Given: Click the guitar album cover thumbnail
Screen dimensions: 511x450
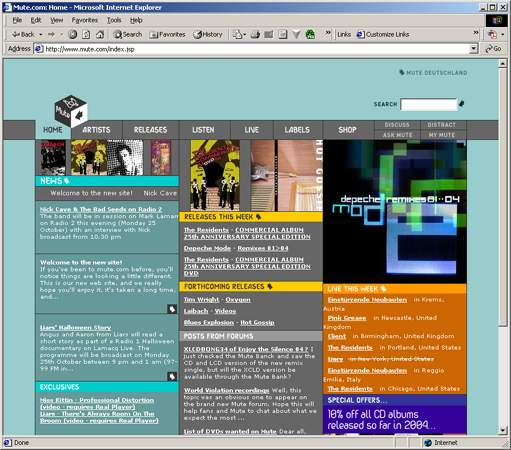Looking at the screenshot, I should click(x=286, y=175).
